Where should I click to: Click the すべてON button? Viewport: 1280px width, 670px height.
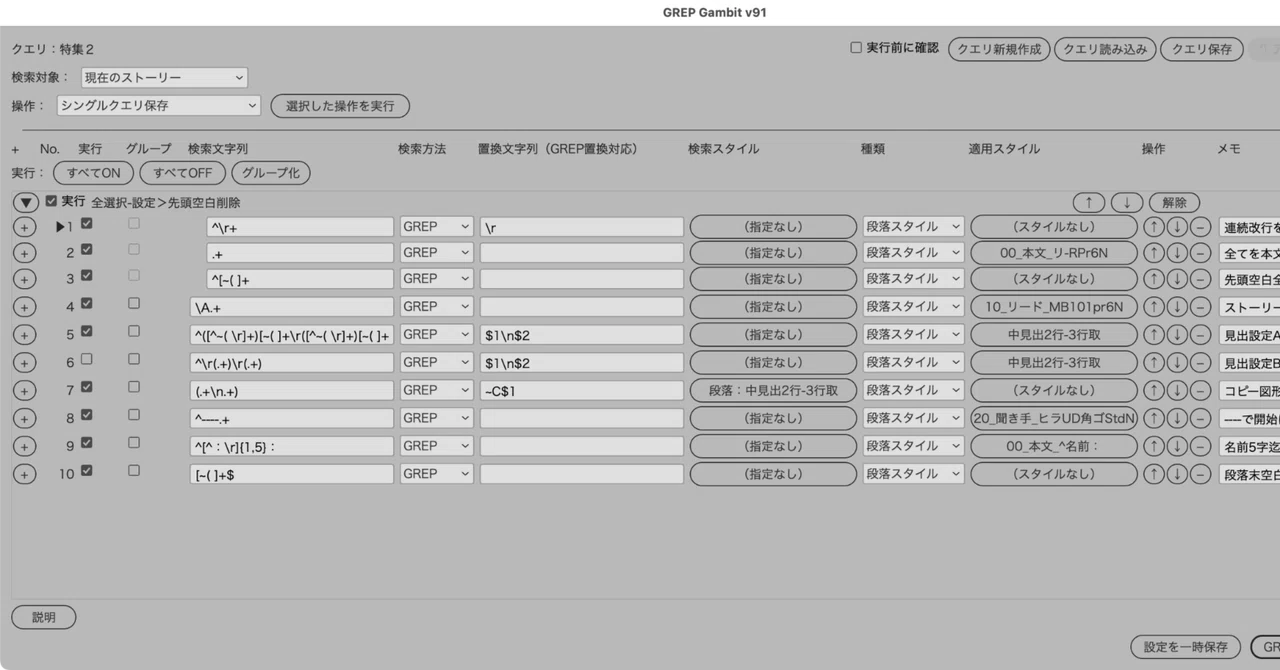tap(93, 173)
